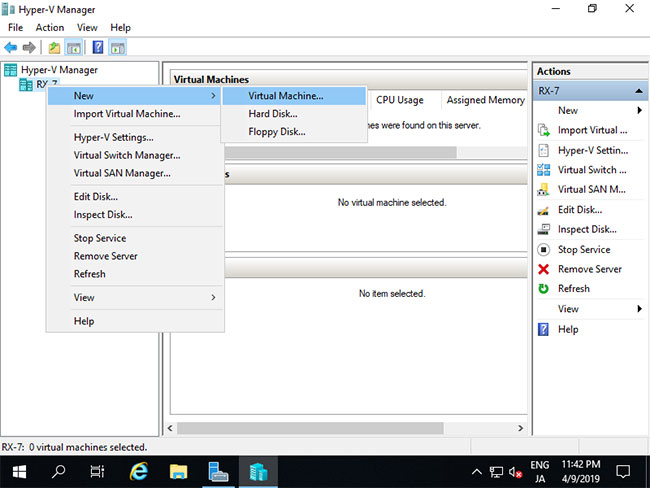Select Virtual Switch Manager... in context menu
Viewport: 650px width, 488px height.
point(134,155)
